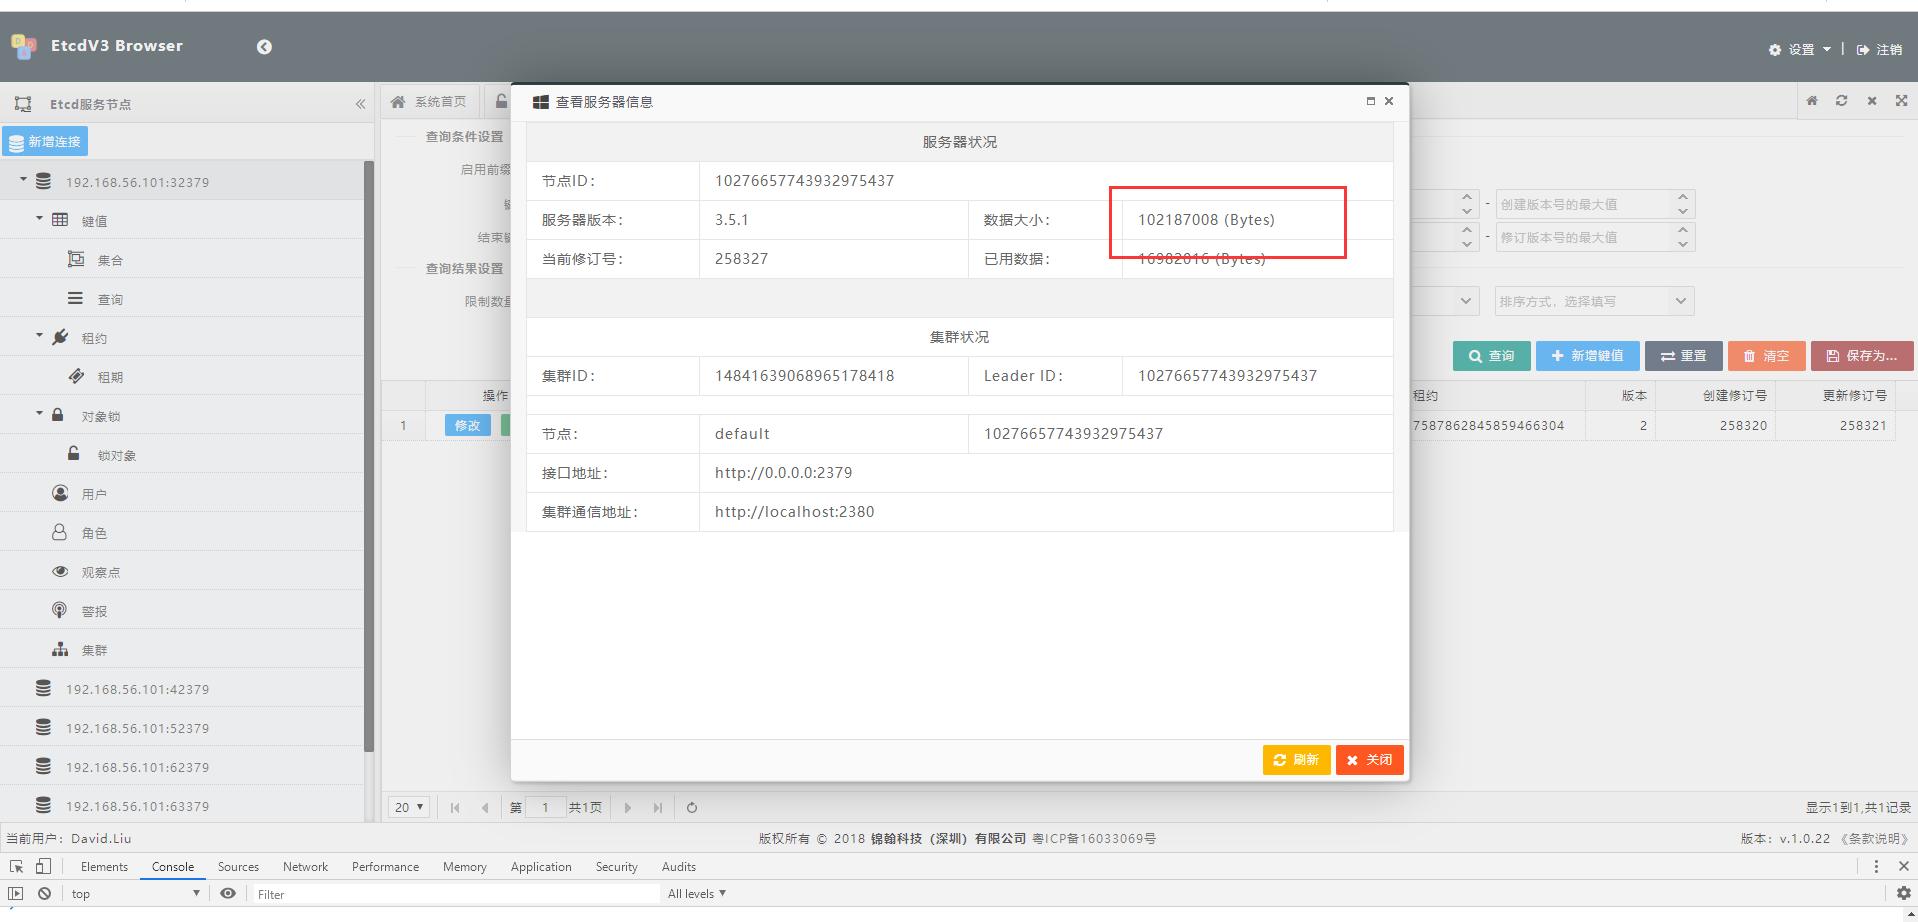Collapse the 对象锁 tree branch
The height and width of the screenshot is (922, 1918).
coord(39,413)
